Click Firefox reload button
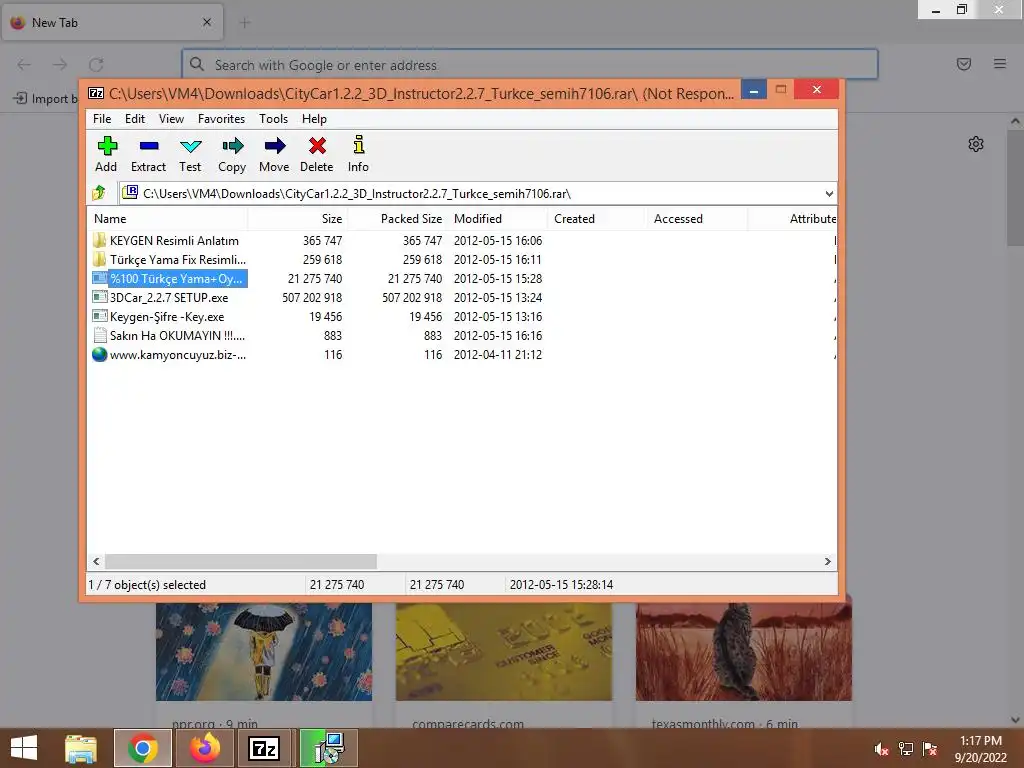 point(96,64)
